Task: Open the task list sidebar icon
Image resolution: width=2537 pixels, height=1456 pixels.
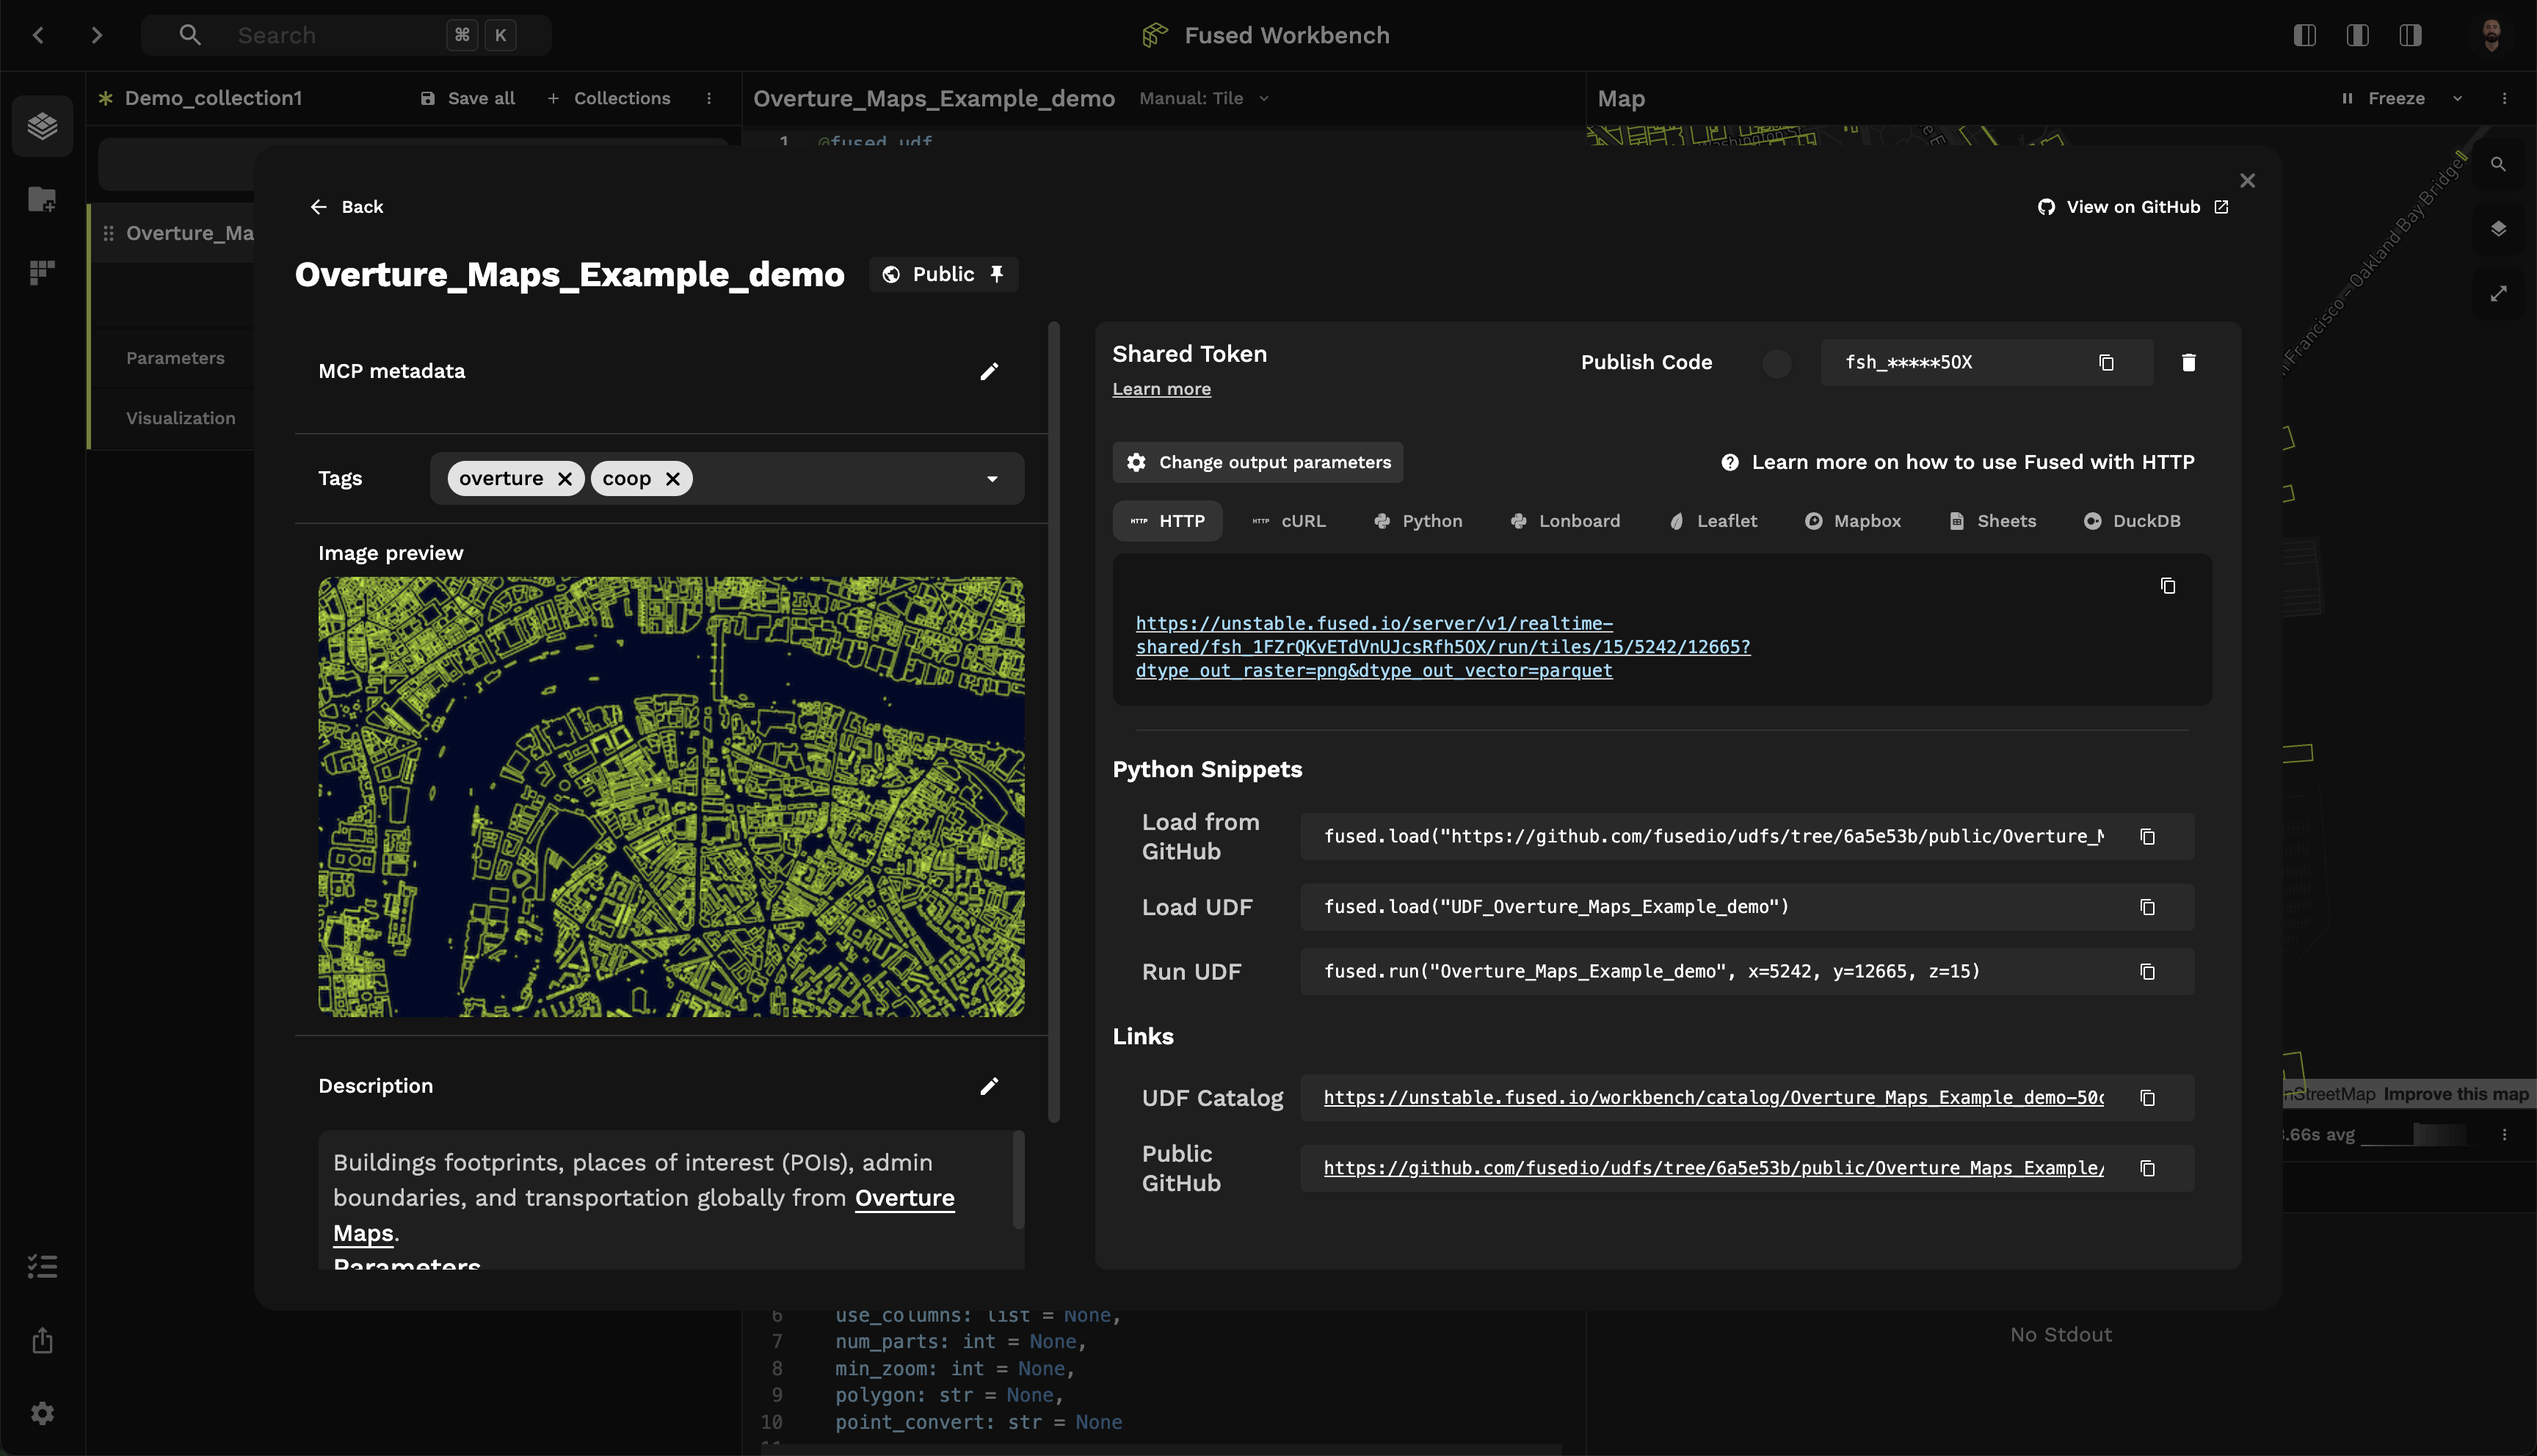Action: tap(42, 1267)
